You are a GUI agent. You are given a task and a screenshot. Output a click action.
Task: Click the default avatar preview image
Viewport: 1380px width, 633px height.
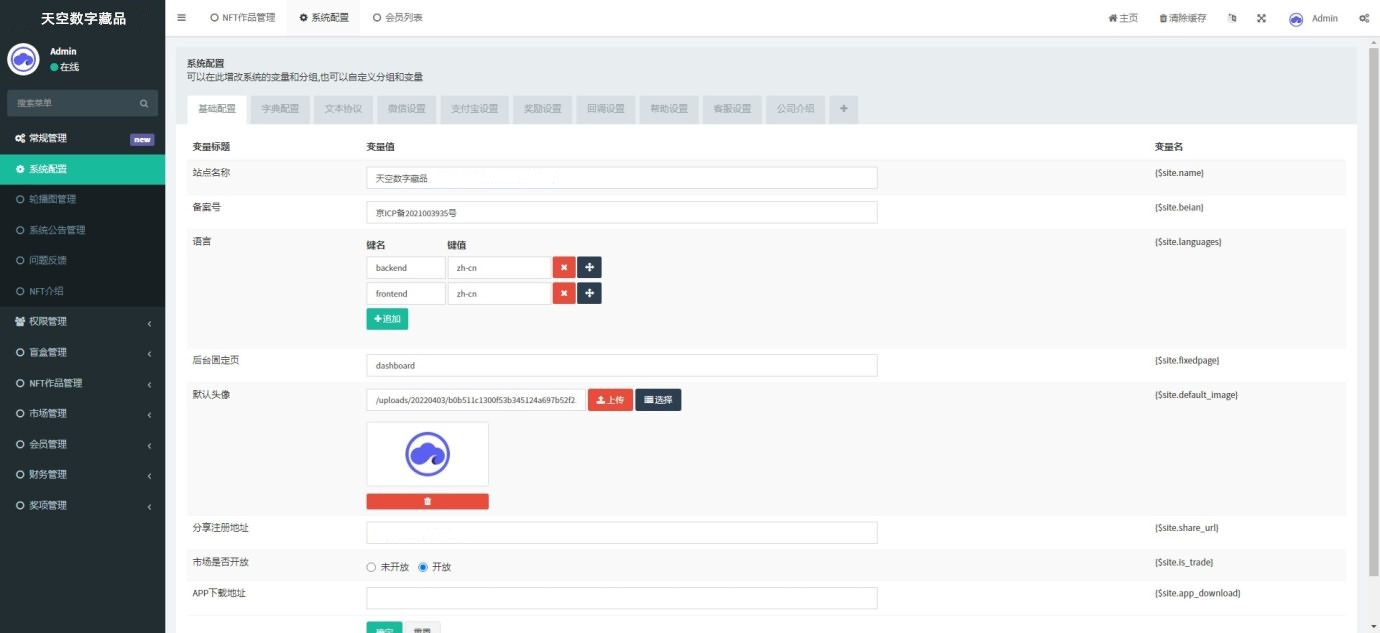428,454
